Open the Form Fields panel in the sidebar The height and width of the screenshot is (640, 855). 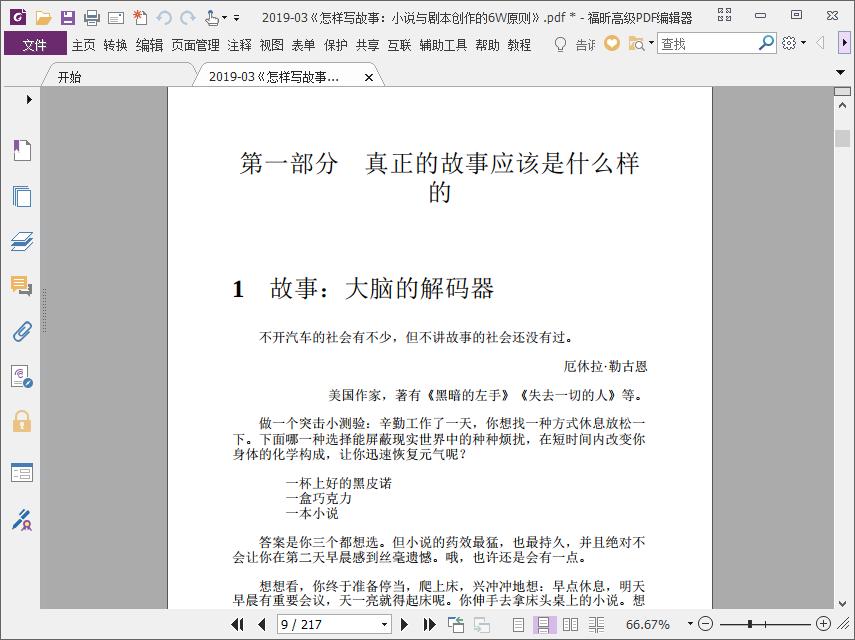[22, 473]
